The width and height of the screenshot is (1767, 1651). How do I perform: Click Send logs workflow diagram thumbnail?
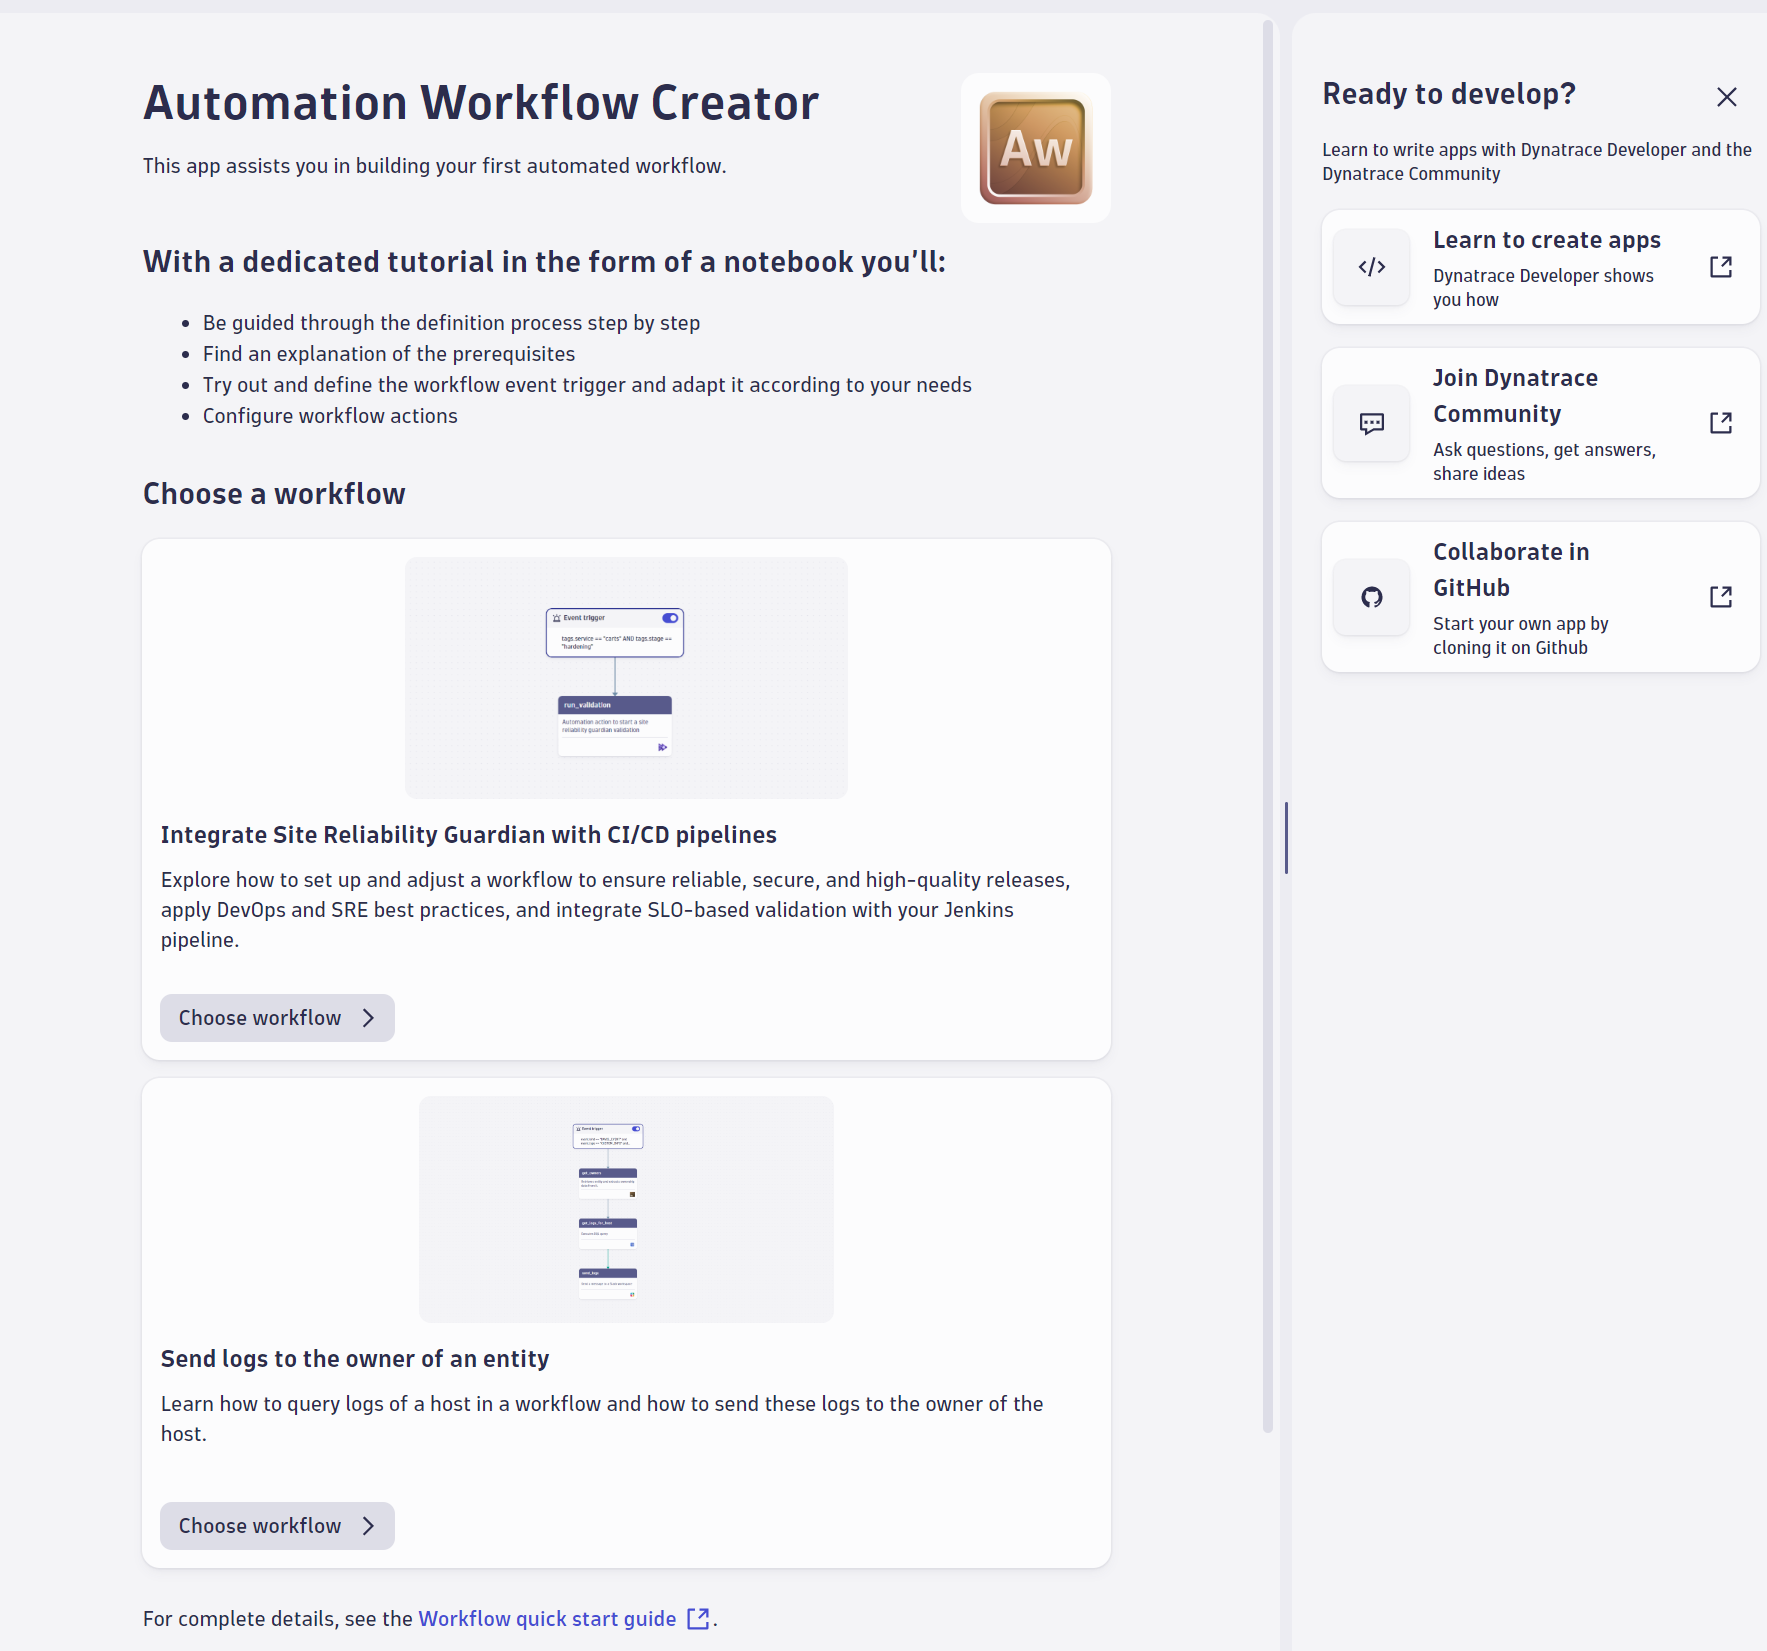[626, 1209]
